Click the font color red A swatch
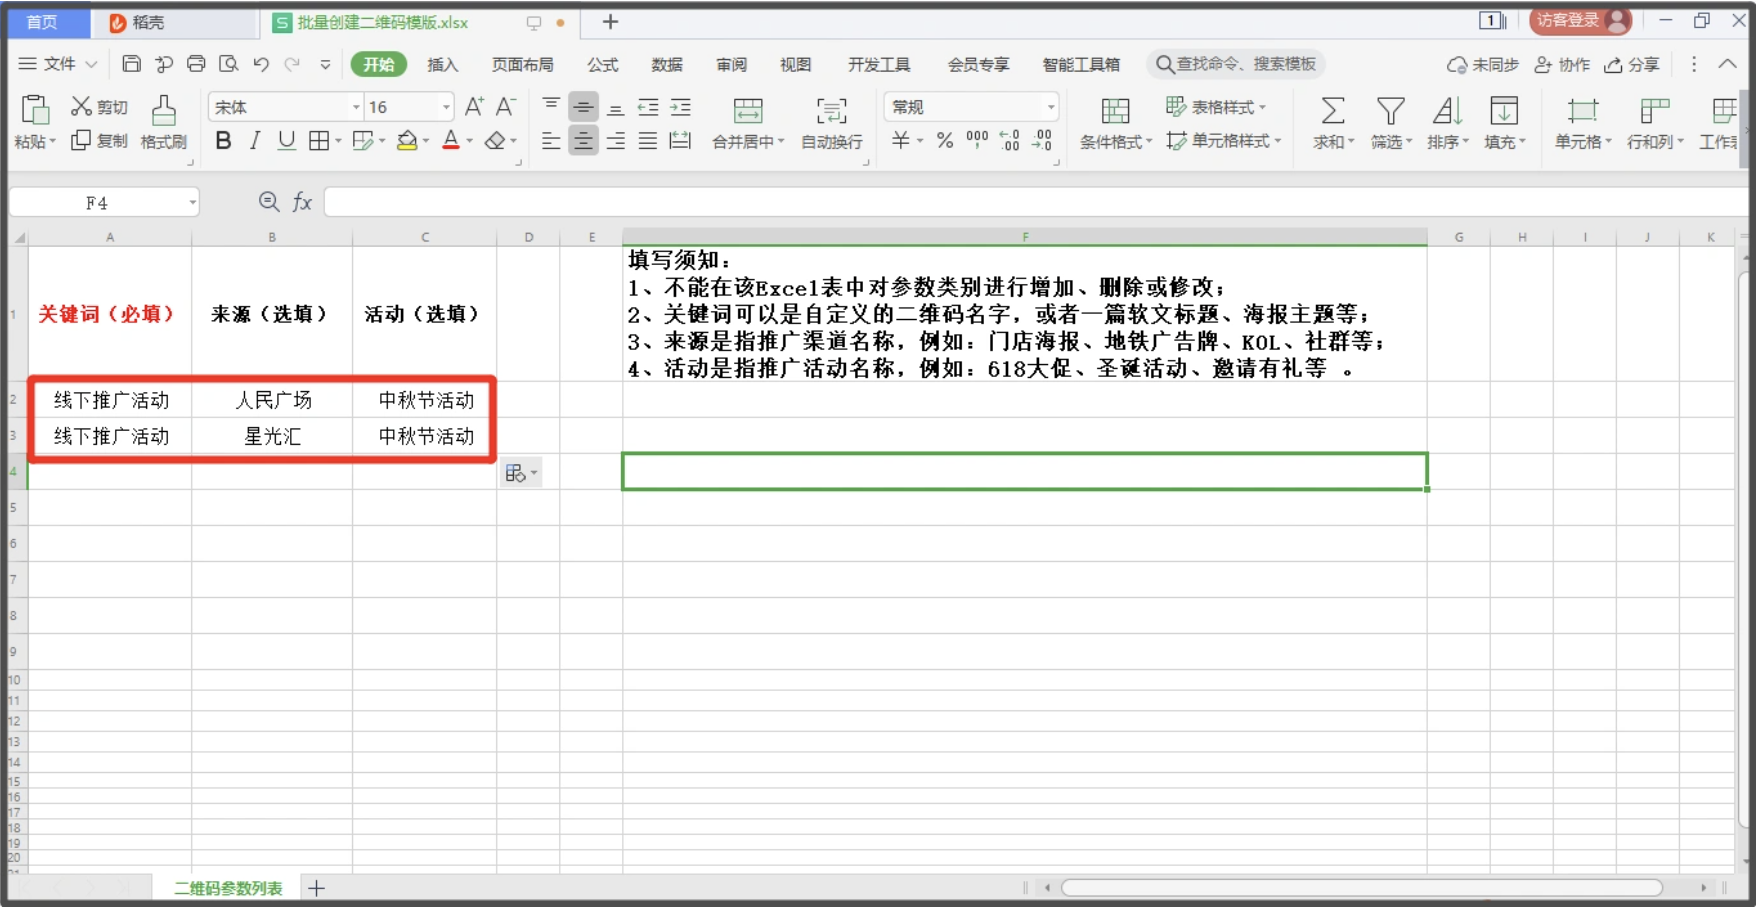 451,141
